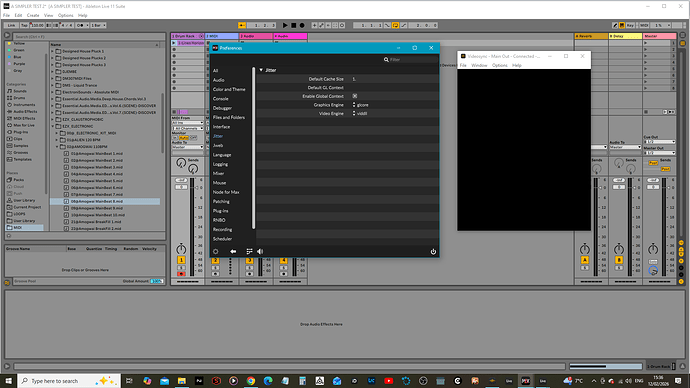
Task: Toggle Enable Global Context checkbox
Action: [x=355, y=96]
